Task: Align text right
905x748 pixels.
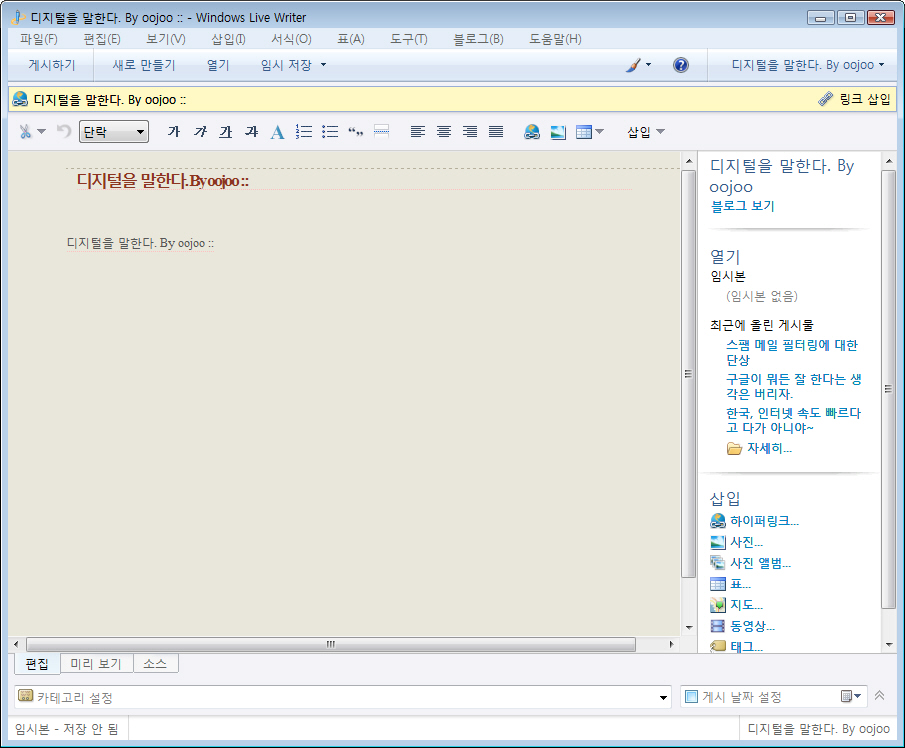Action: [470, 132]
